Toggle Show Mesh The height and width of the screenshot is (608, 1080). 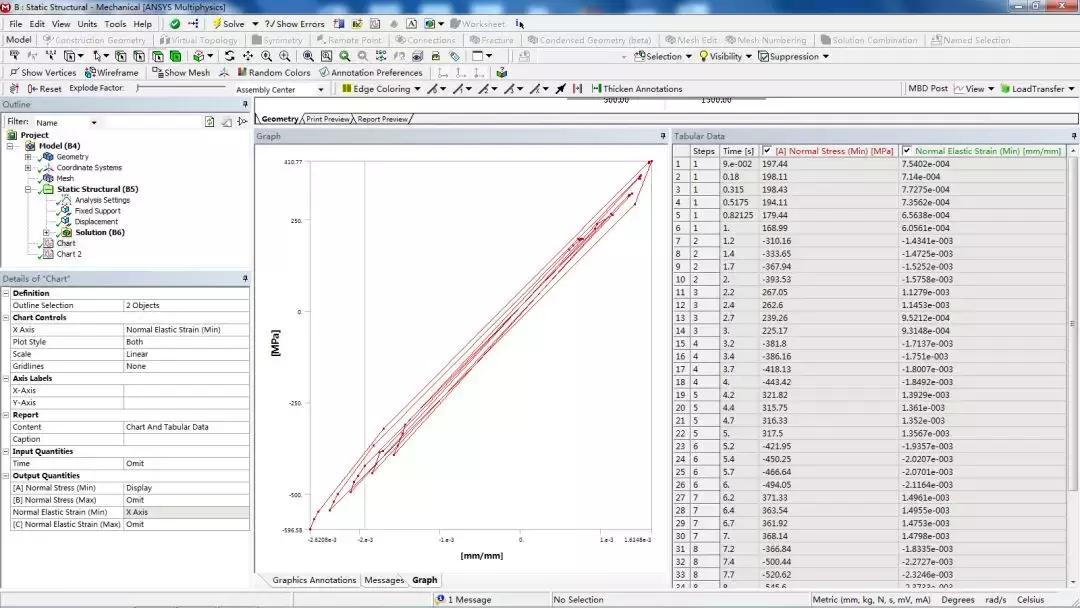point(180,72)
